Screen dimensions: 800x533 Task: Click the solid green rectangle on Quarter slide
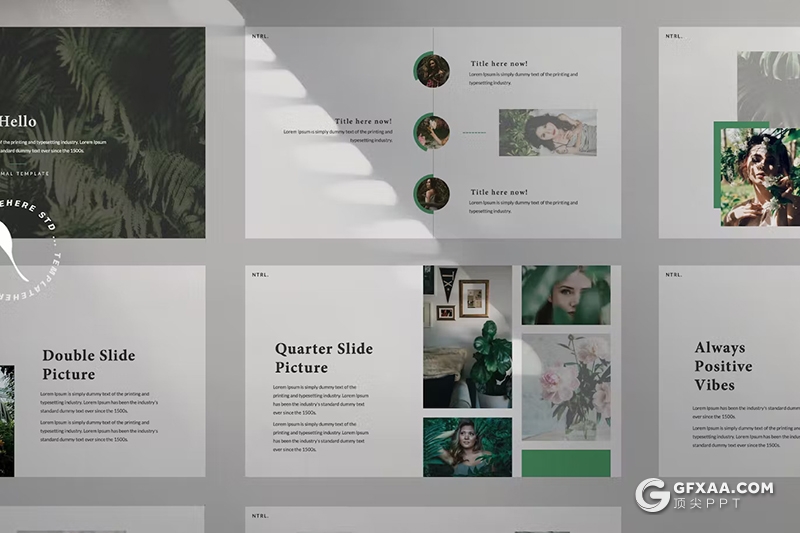[566, 463]
